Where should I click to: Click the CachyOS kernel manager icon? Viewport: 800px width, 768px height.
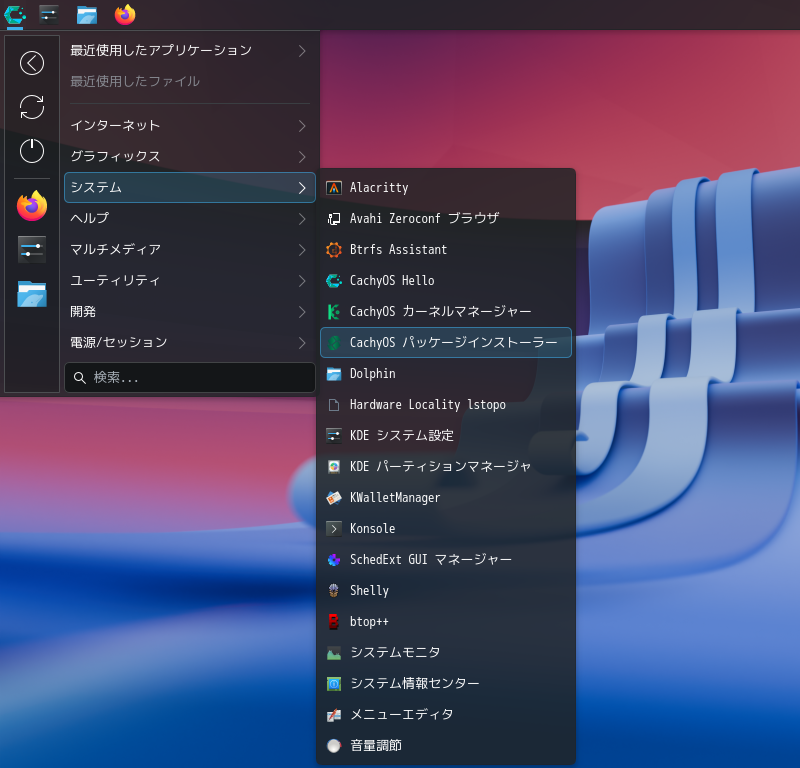point(334,312)
